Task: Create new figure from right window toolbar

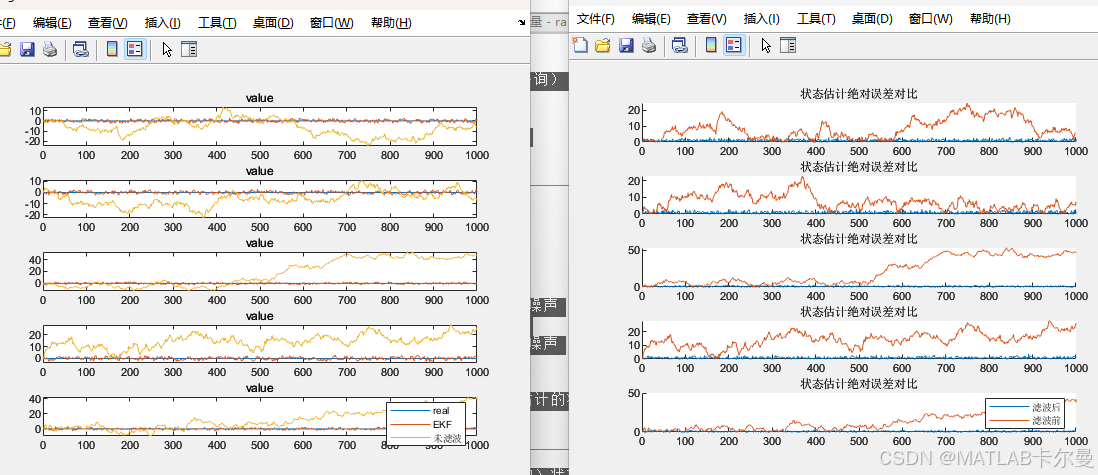Action: pyautogui.click(x=580, y=46)
